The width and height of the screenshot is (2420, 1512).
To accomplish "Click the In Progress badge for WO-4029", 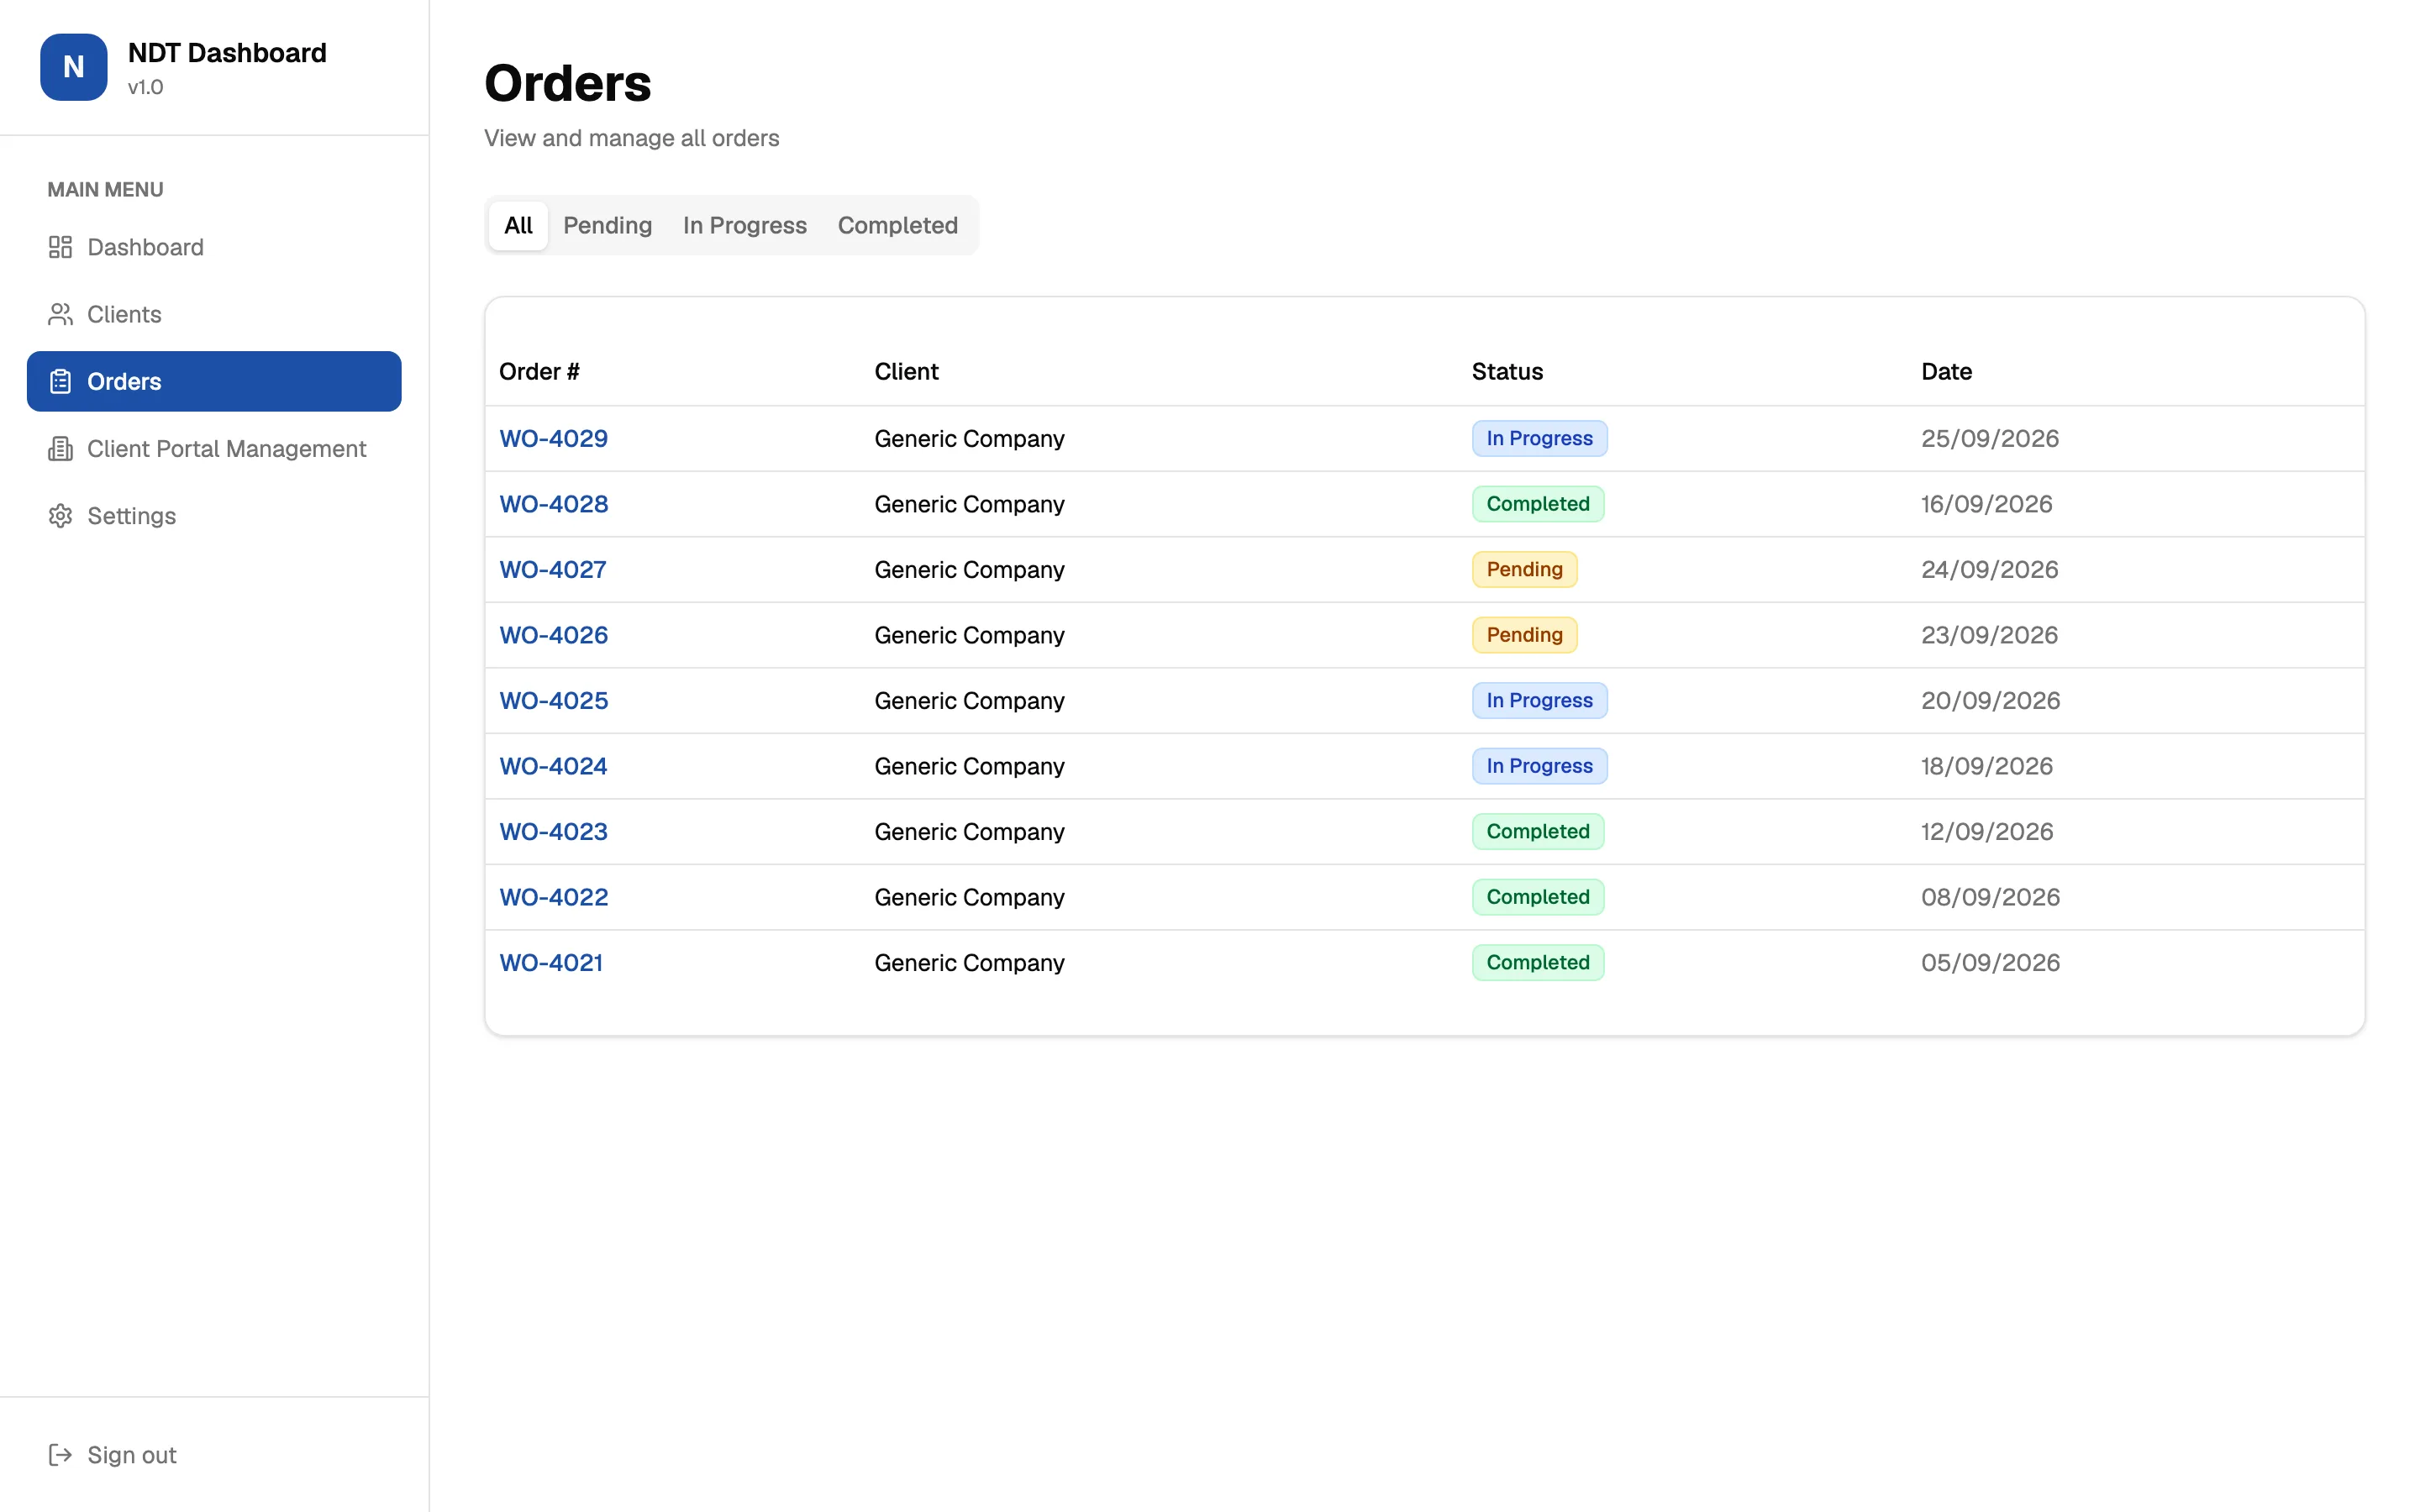I will click(1539, 438).
